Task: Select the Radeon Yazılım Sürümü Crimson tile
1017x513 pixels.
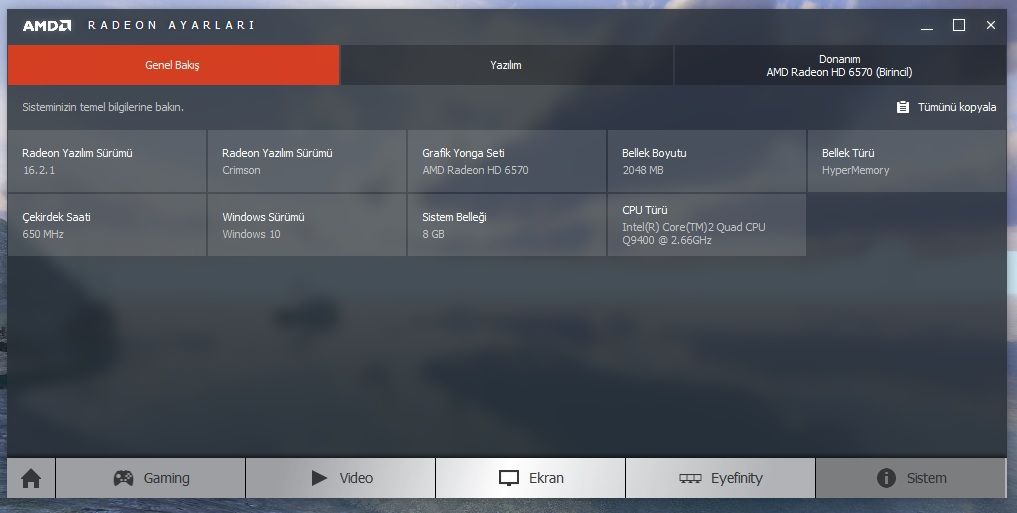Action: pos(307,161)
